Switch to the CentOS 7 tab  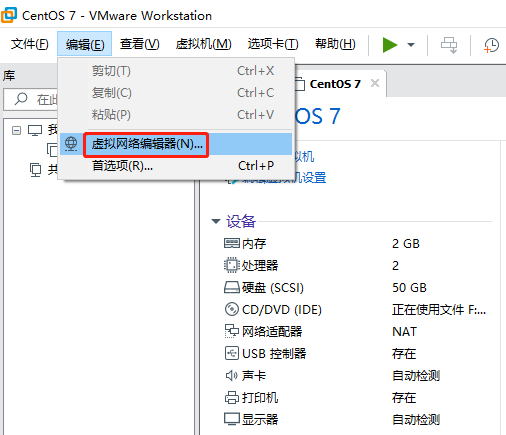[x=335, y=84]
